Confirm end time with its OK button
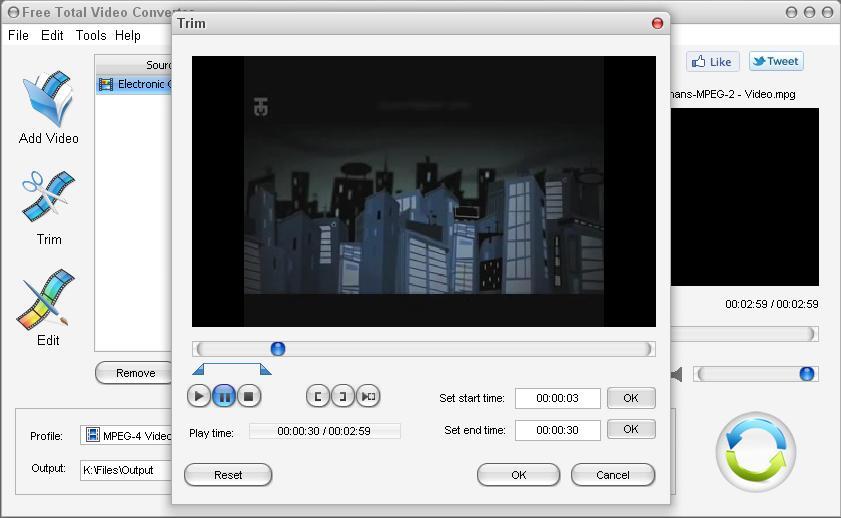This screenshot has height=518, width=841. tap(631, 429)
